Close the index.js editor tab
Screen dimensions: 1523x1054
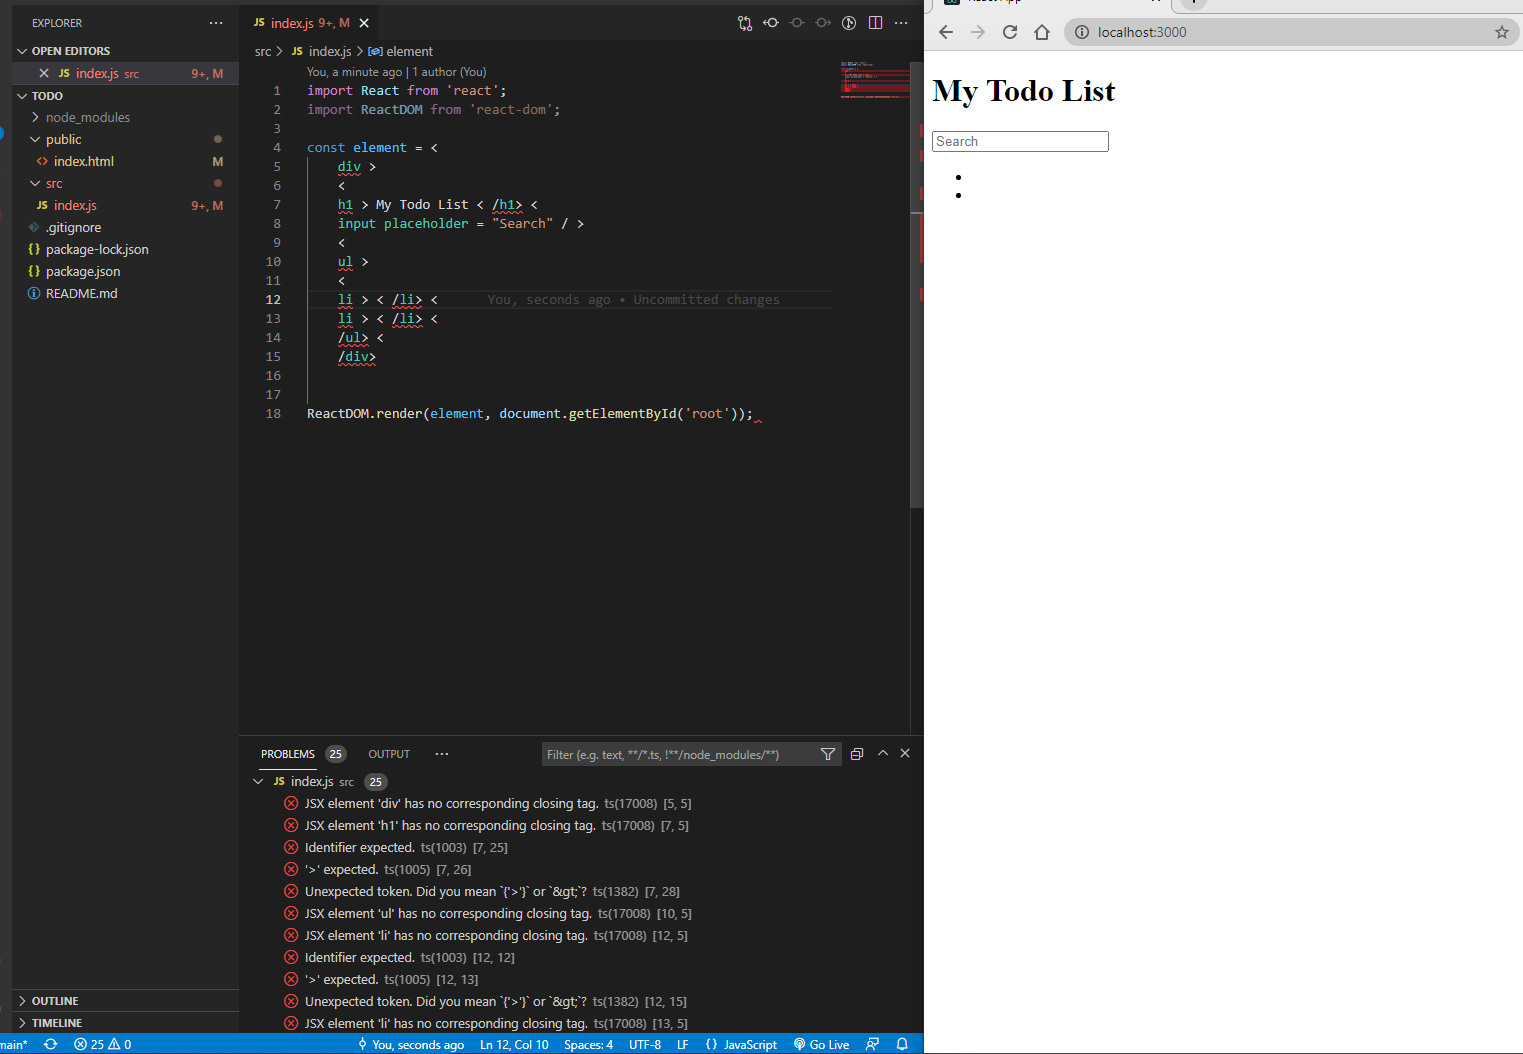click(x=364, y=23)
